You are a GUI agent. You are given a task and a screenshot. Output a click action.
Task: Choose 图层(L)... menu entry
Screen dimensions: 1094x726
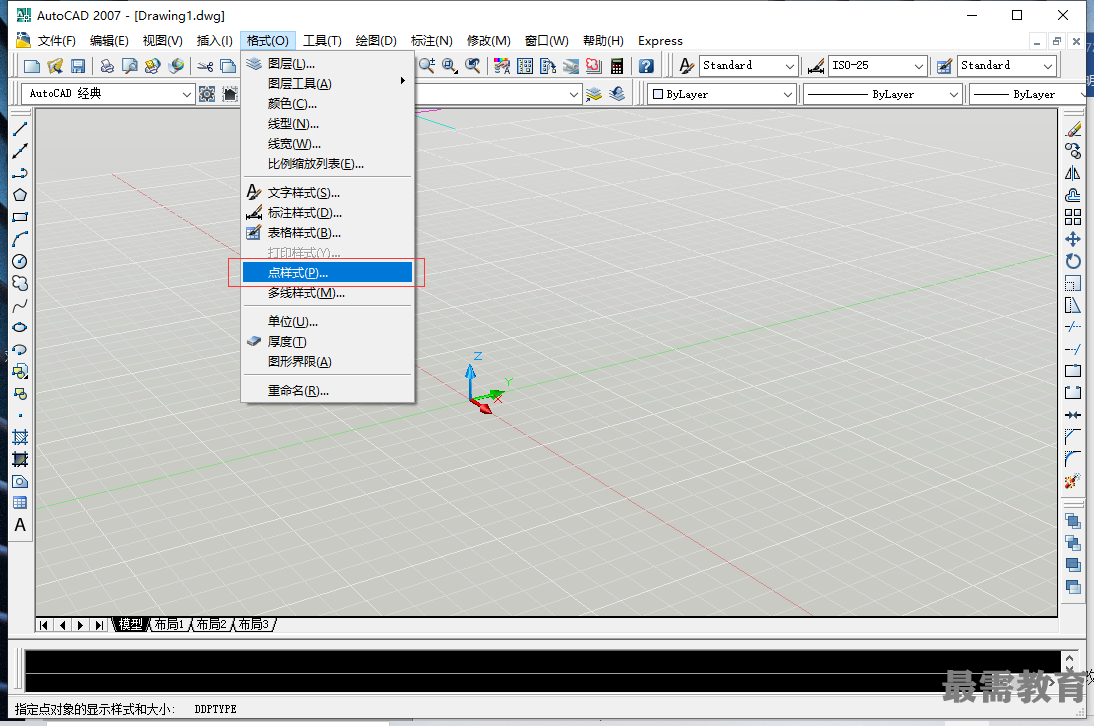coord(328,63)
